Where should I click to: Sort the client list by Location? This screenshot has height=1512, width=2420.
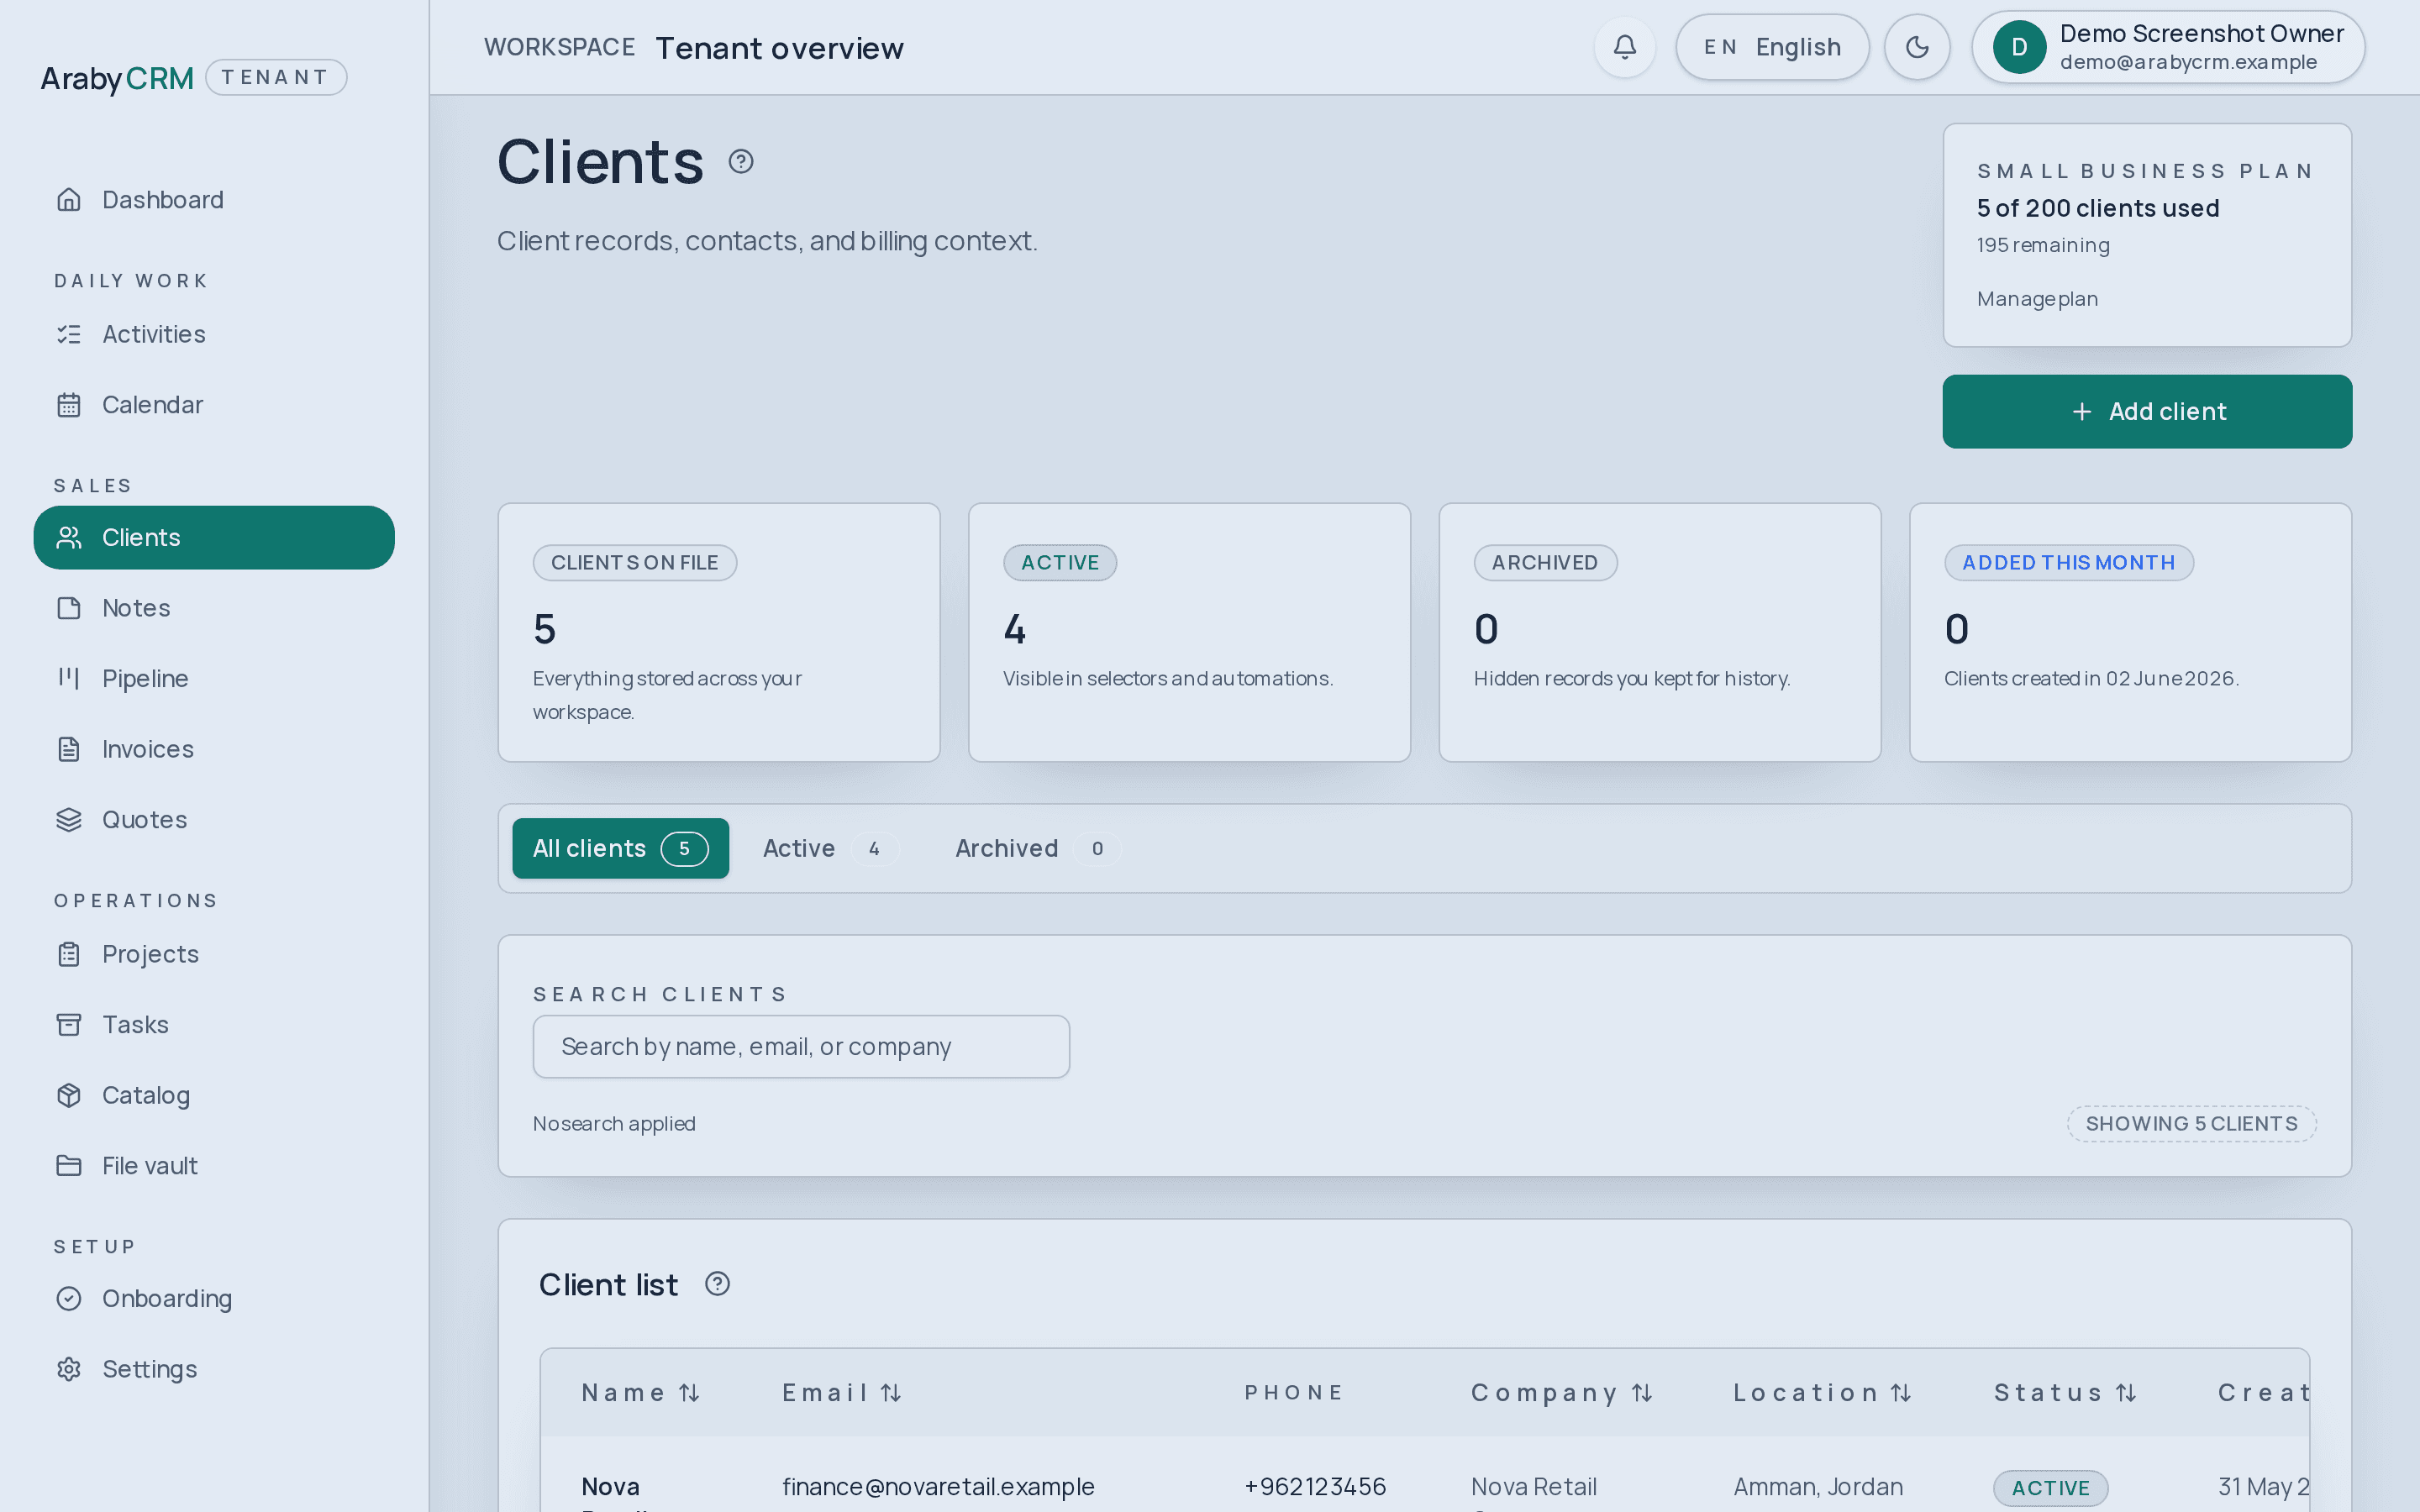[1823, 1393]
